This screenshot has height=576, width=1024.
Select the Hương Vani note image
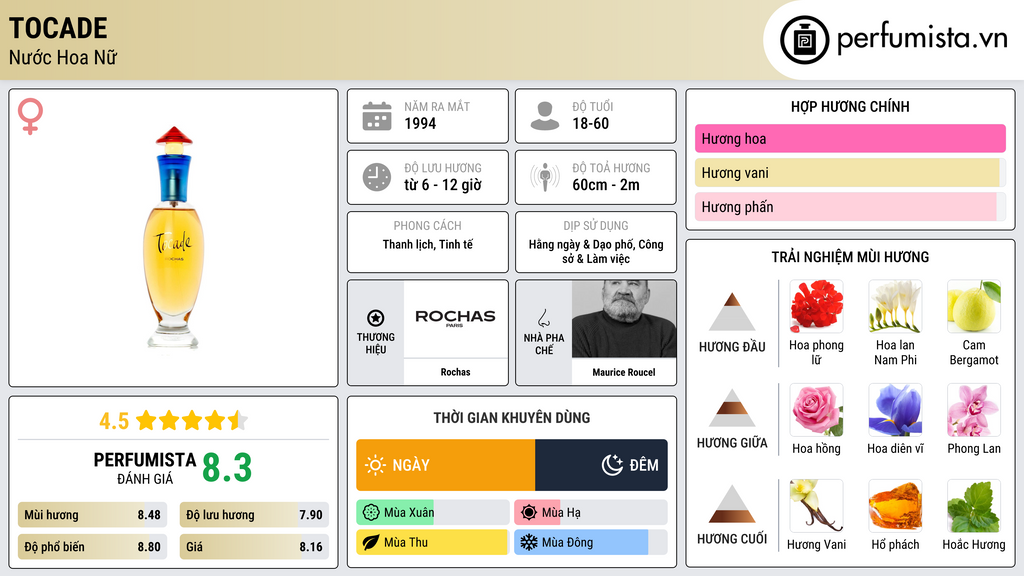(816, 506)
